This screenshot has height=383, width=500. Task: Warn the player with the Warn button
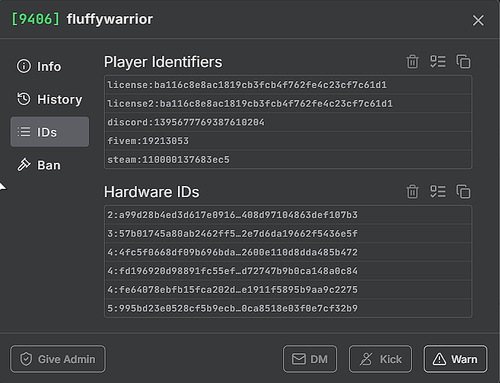(x=455, y=359)
